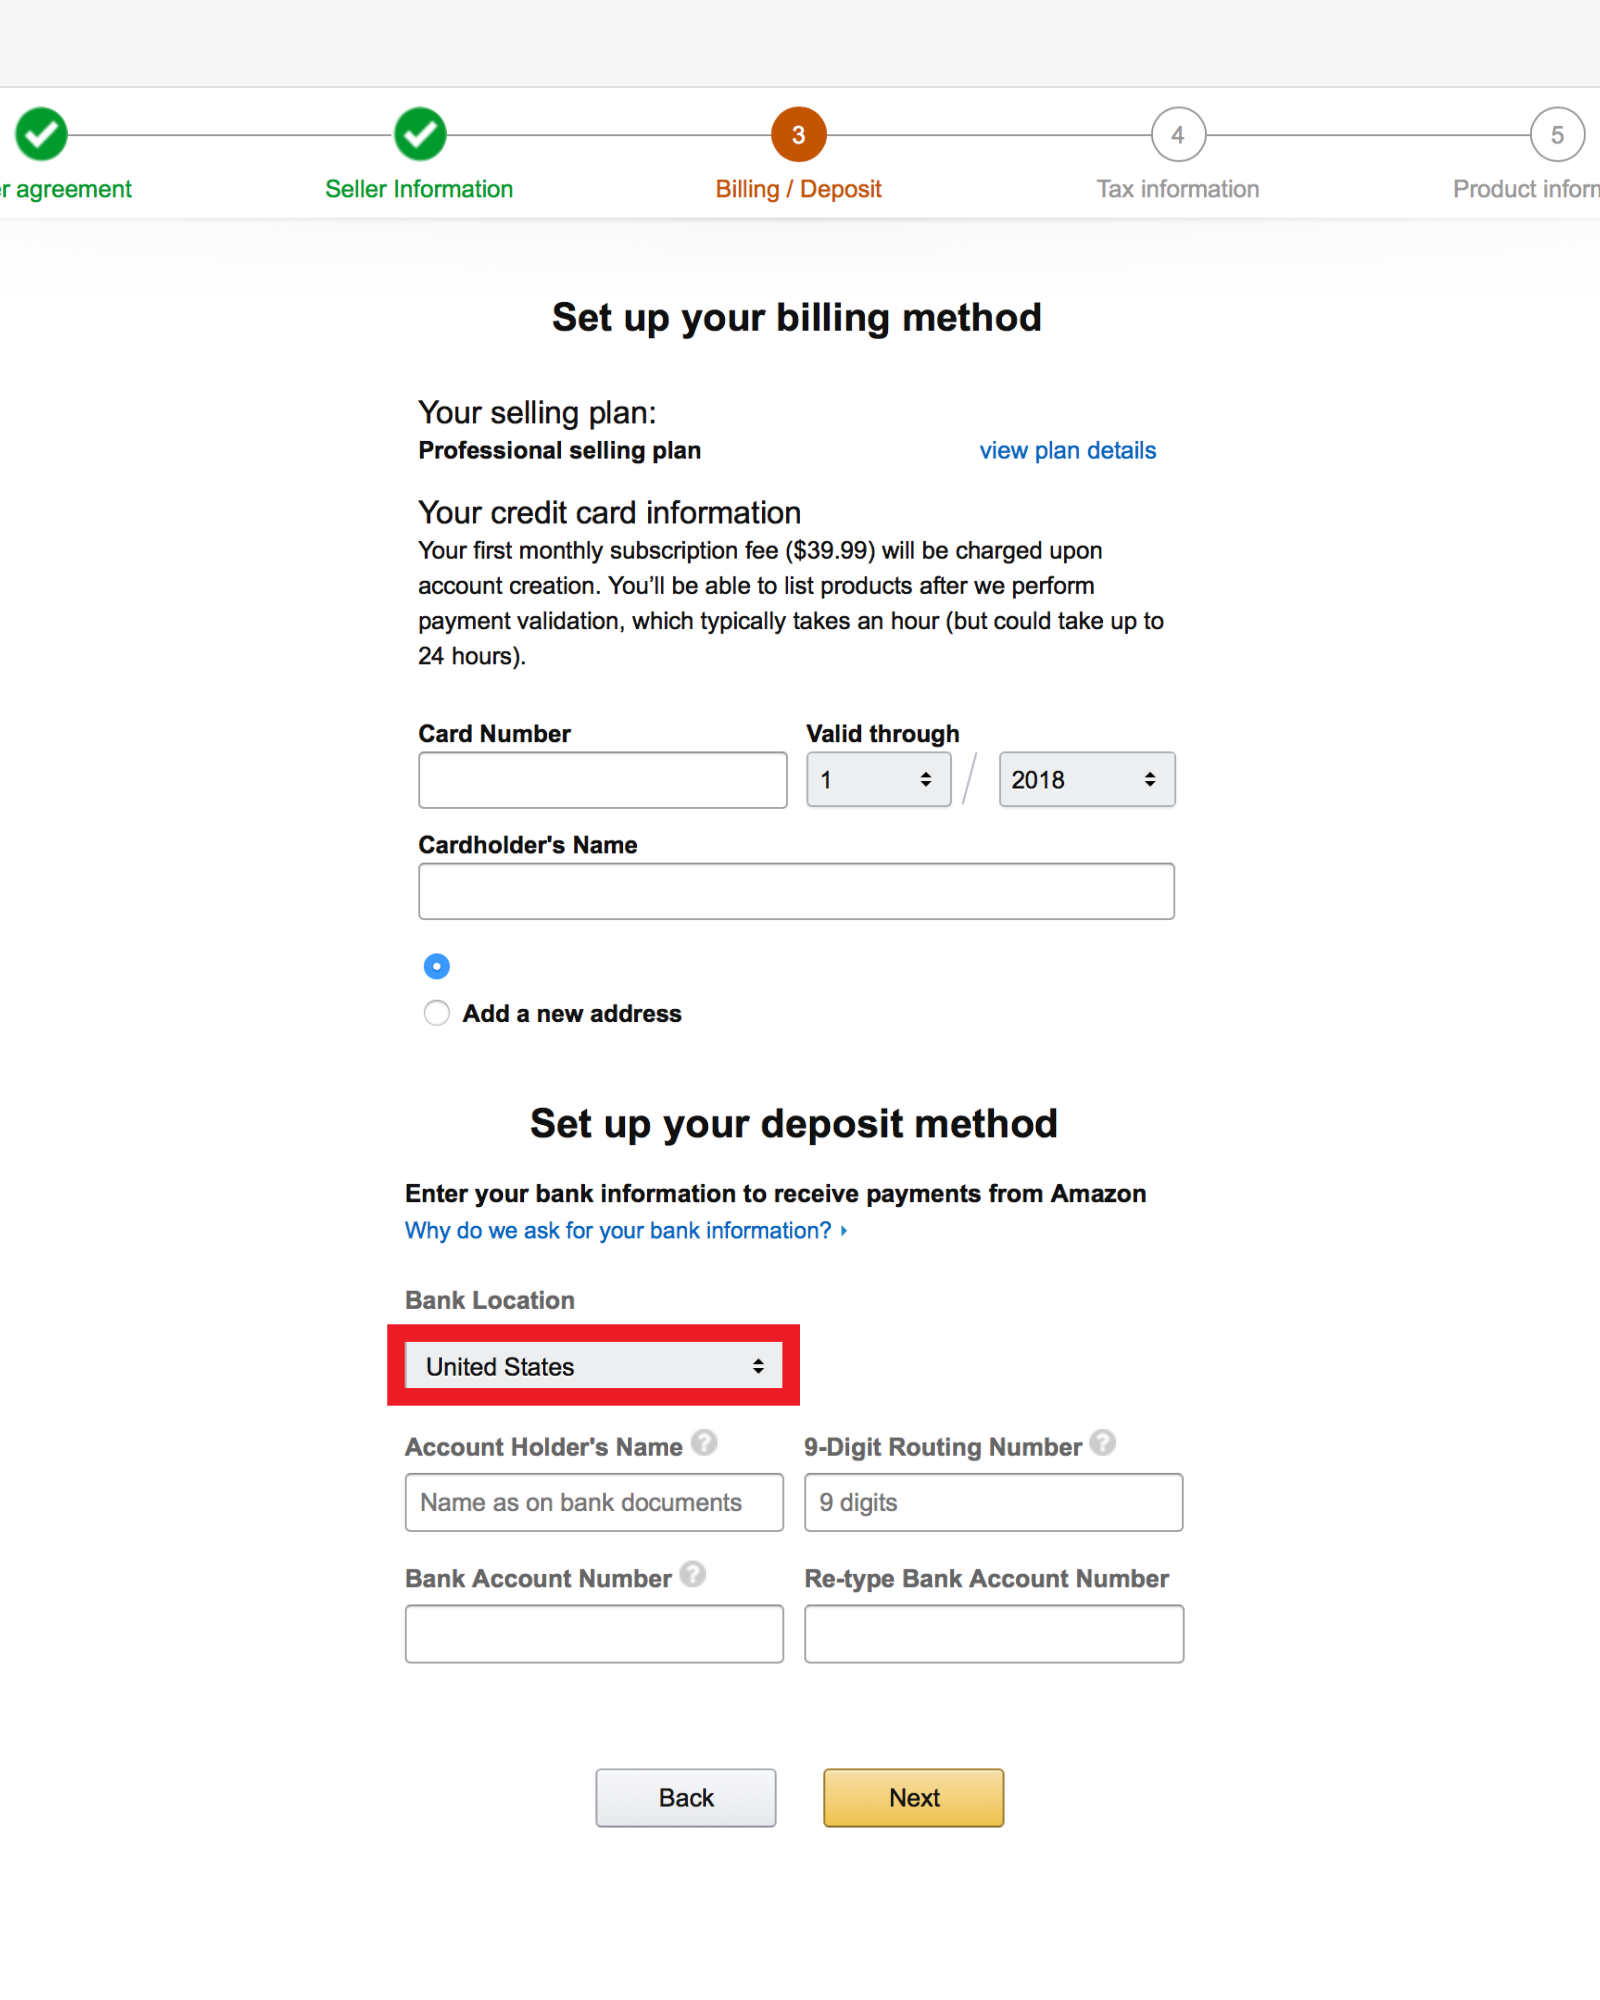1600x2000 pixels.
Task: Go to Tax information step label
Action: coord(1178,189)
